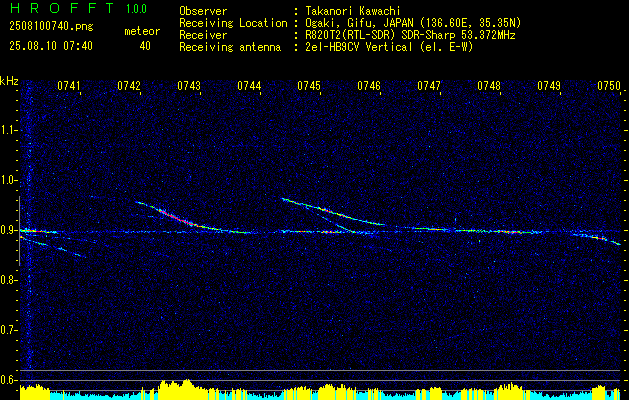
Task: Click the 'Receiving Location' label
Action: click(233, 23)
